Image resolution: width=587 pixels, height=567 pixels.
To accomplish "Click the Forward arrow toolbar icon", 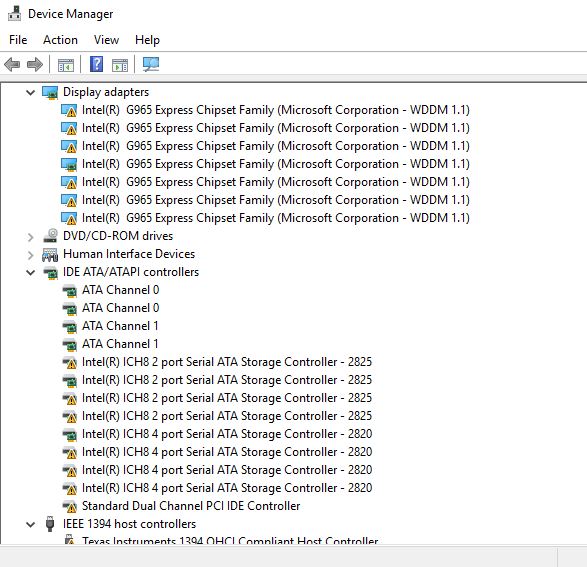I will click(35, 64).
